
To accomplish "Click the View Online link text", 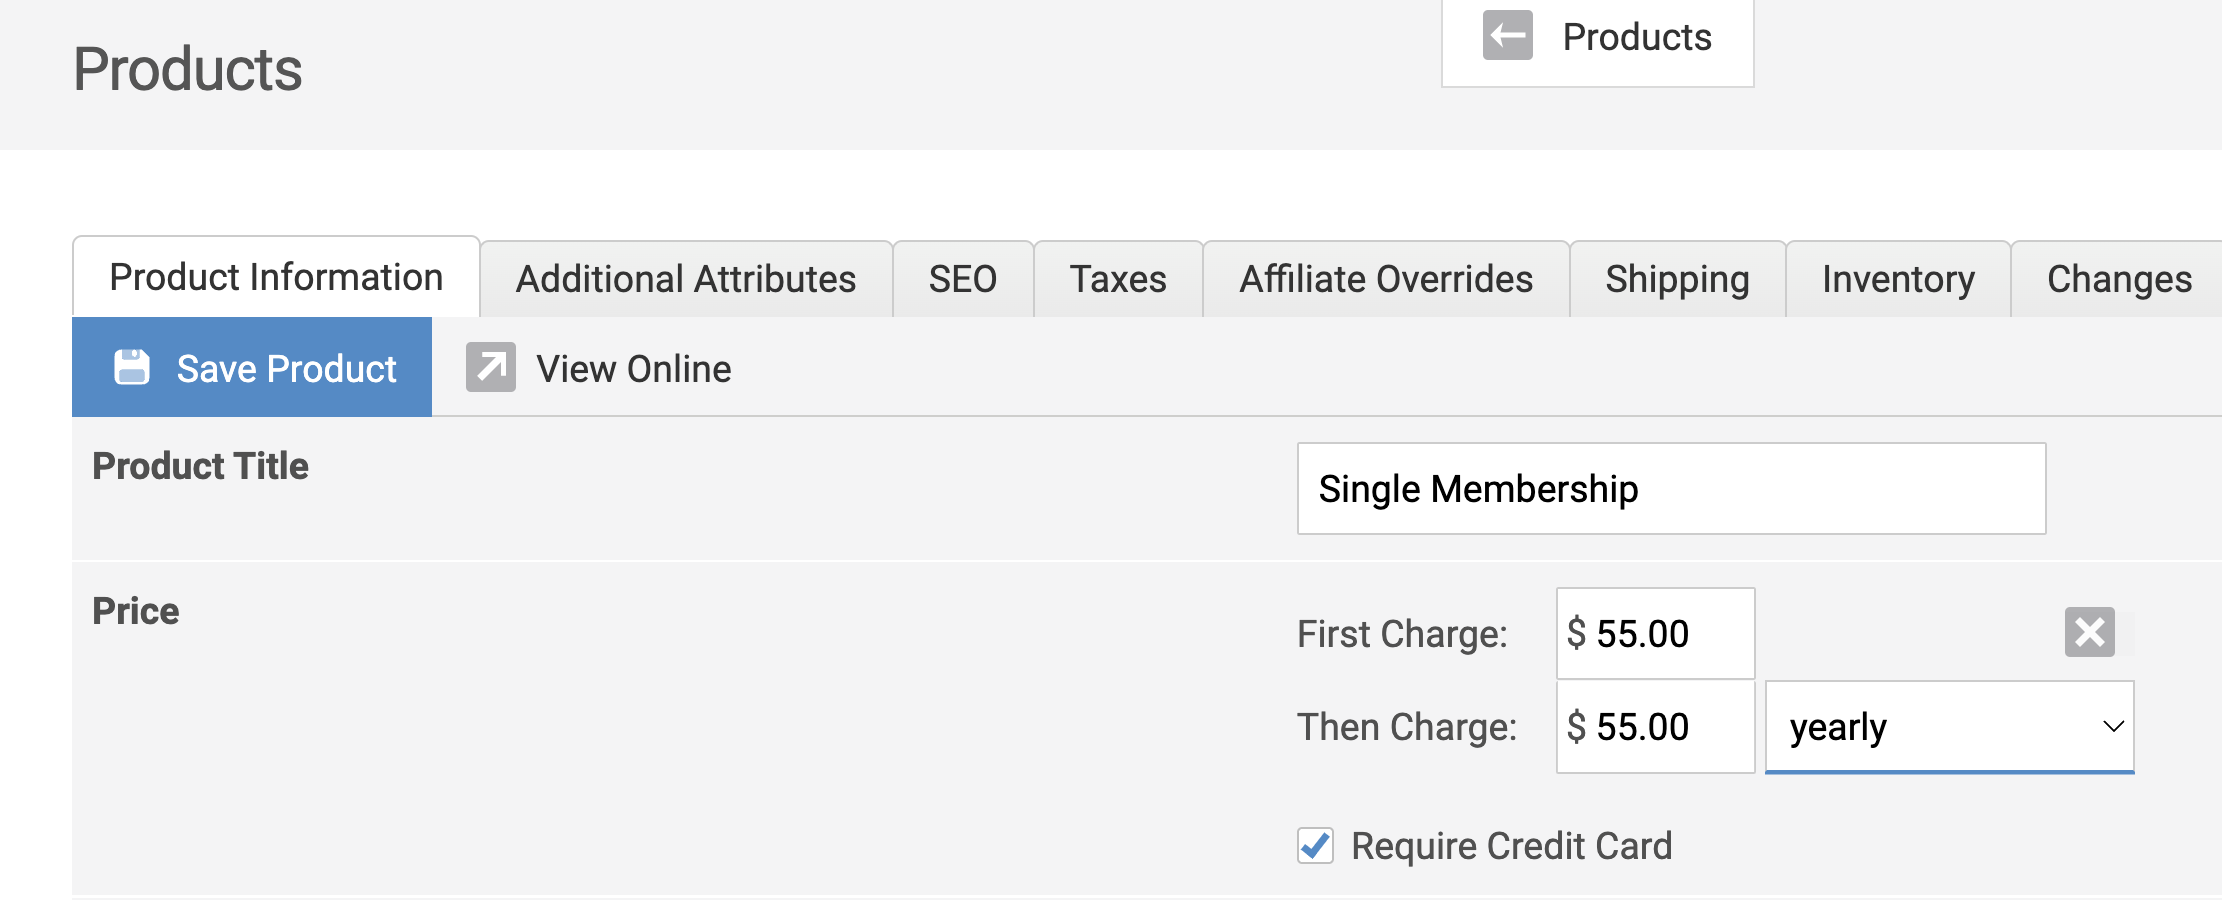I will pos(634,369).
